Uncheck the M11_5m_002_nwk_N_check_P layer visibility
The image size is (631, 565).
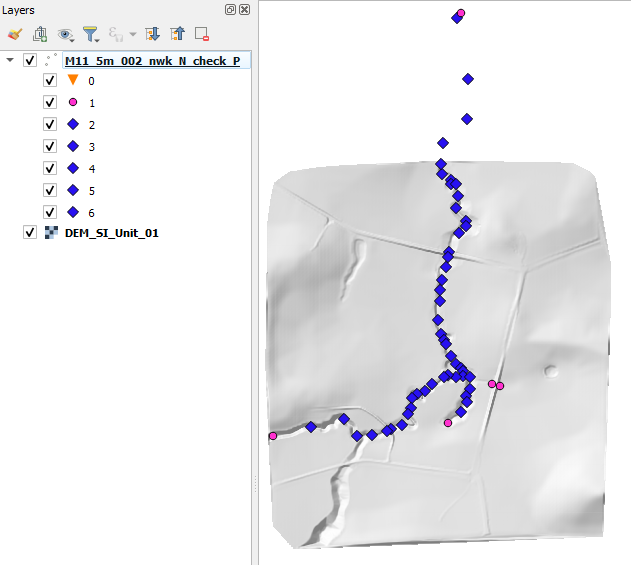coord(29,60)
